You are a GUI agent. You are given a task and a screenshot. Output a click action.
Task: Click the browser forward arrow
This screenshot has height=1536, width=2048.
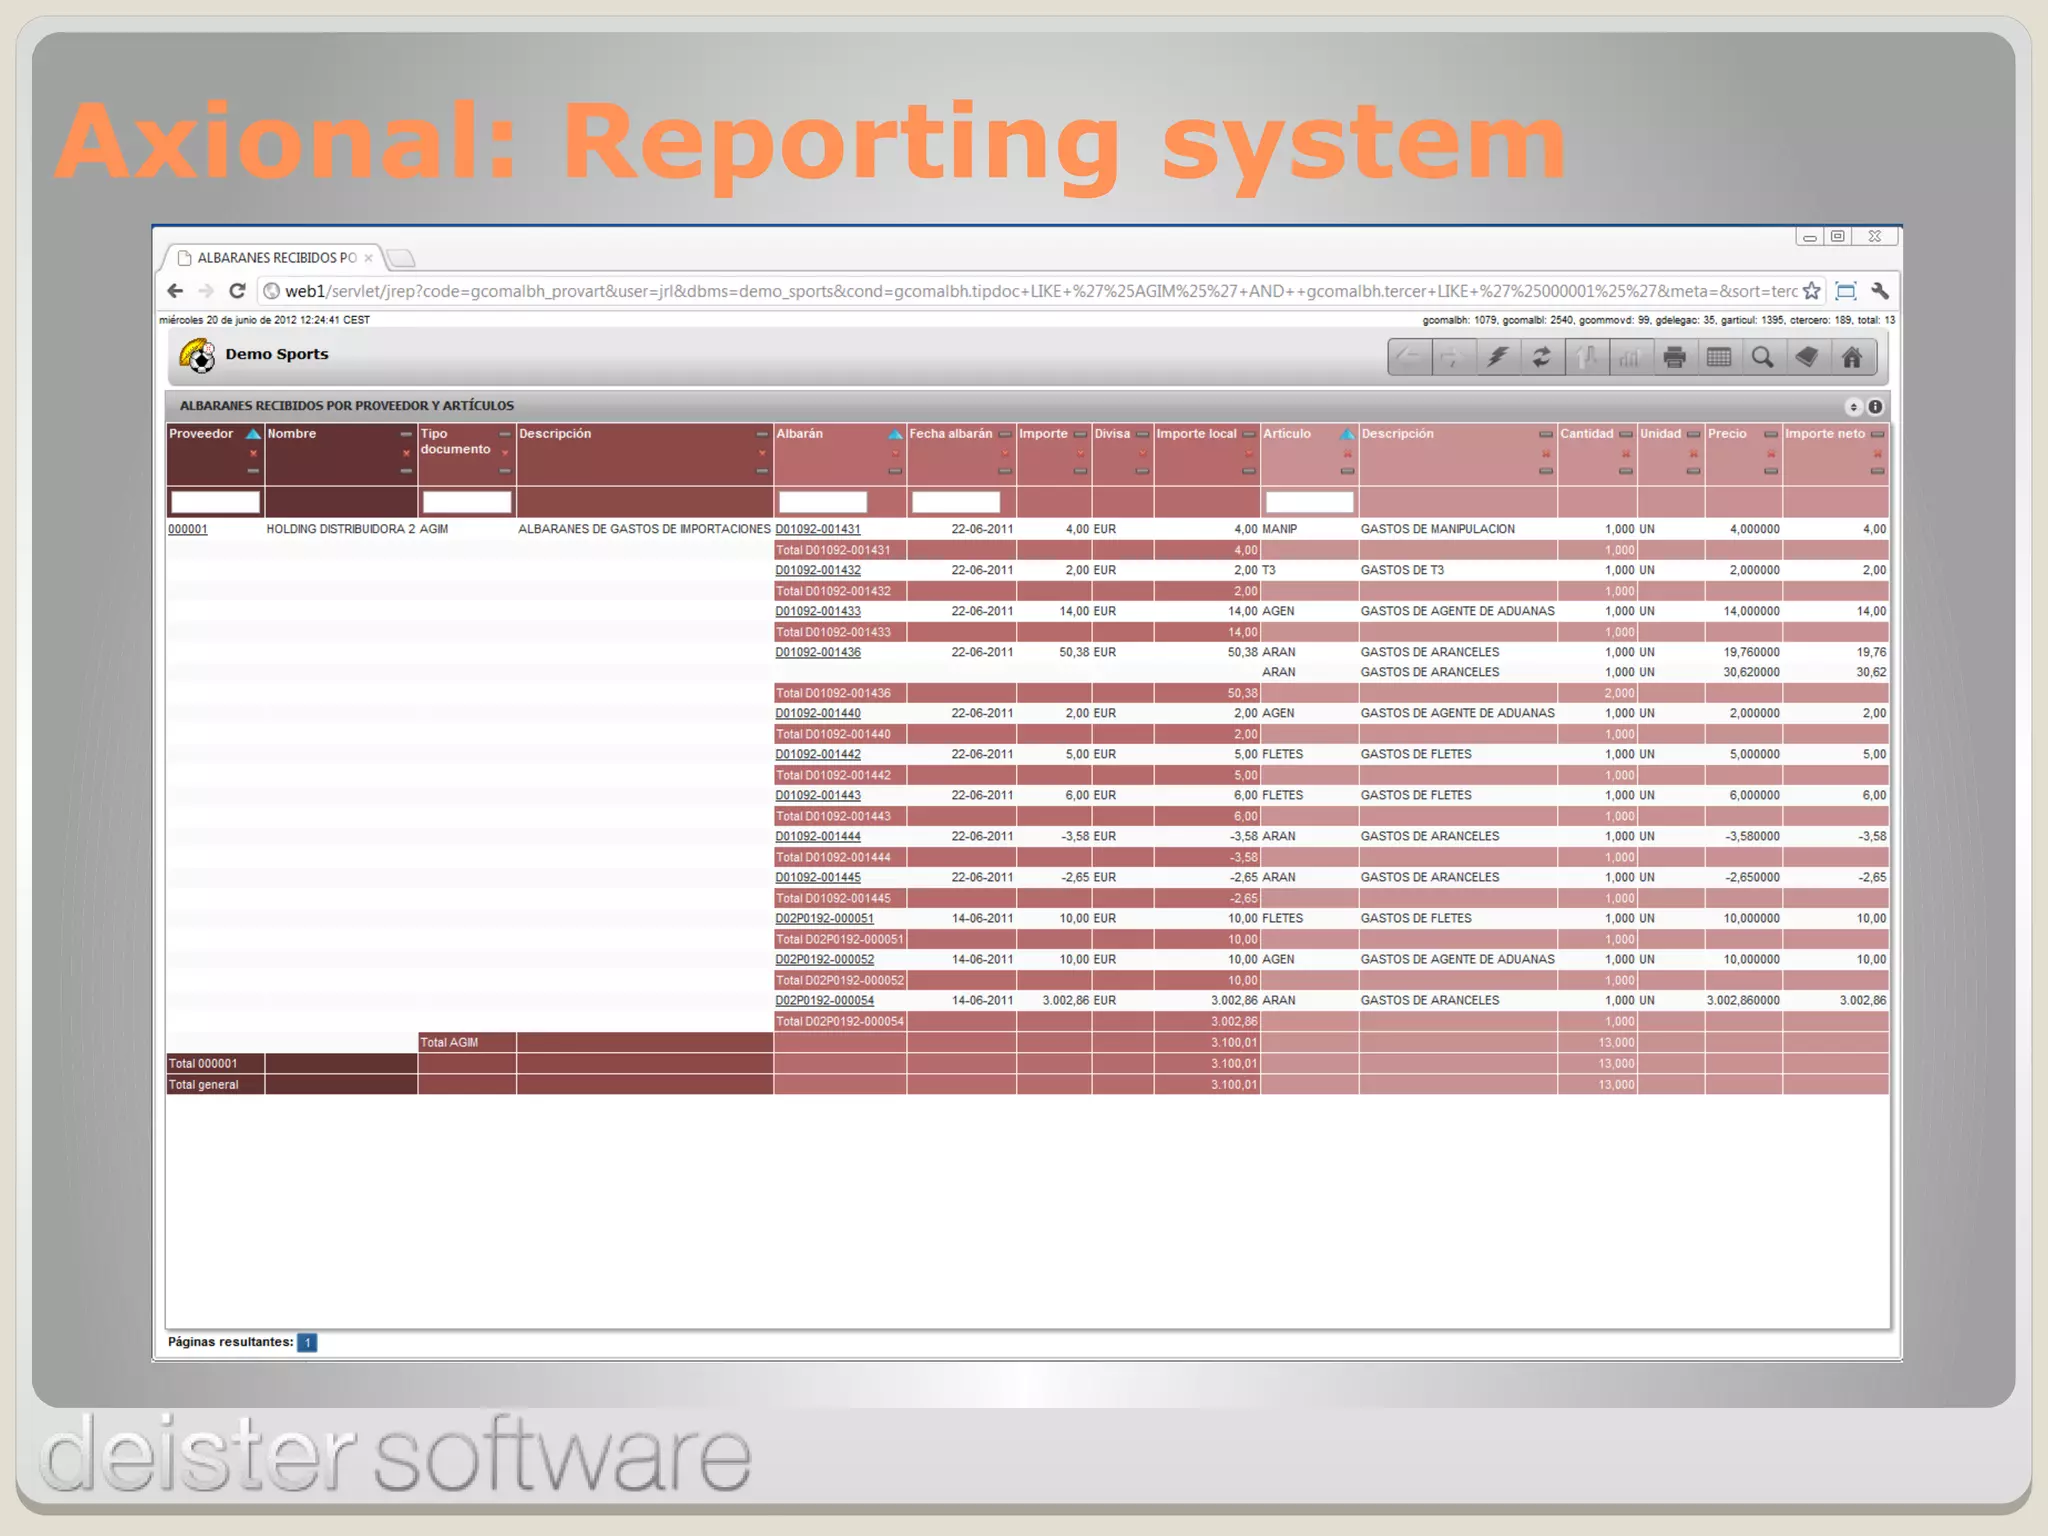point(206,291)
